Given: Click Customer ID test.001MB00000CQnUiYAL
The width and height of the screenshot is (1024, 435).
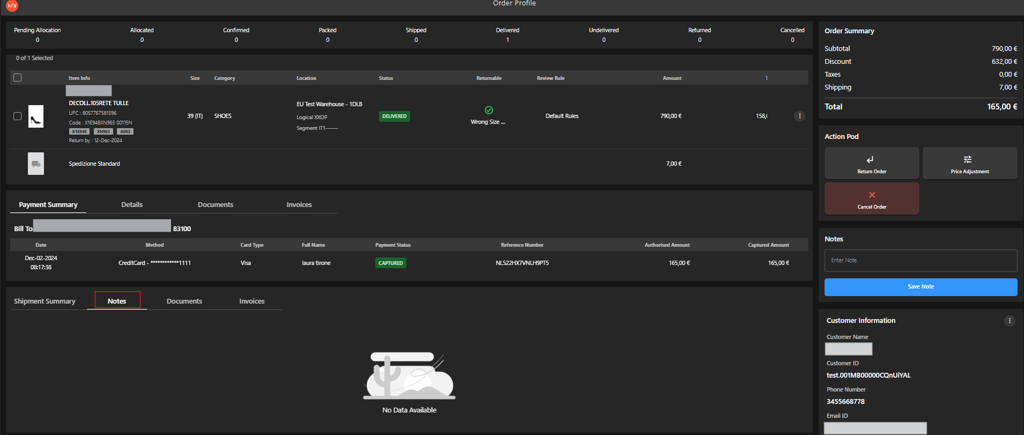Looking at the screenshot, I should (x=869, y=376).
